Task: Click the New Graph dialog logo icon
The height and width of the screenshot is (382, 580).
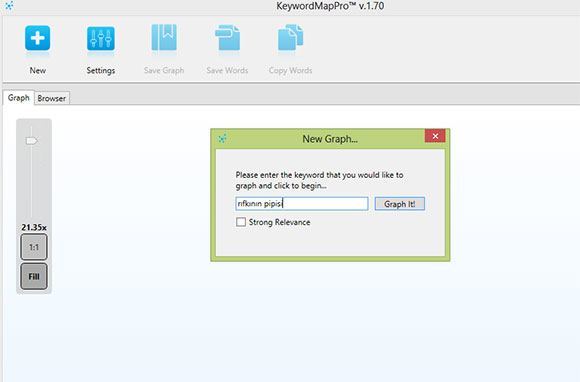Action: [x=222, y=139]
